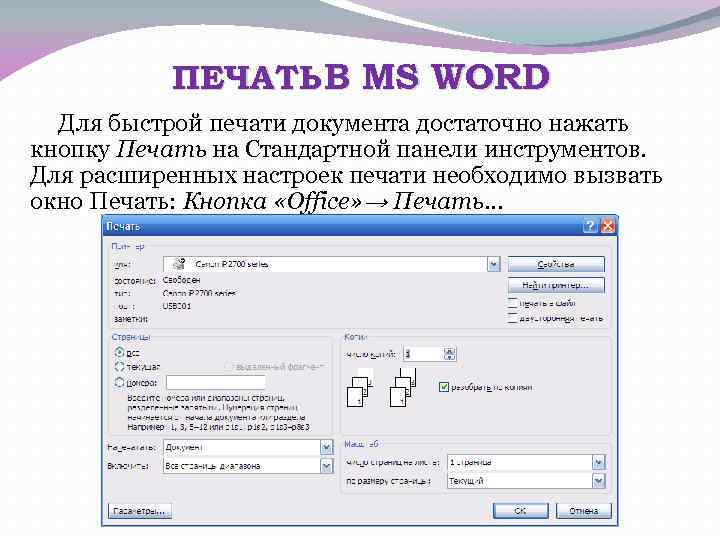This screenshot has height=540, width=720.
Task: Open the Включить dropdown showing Все страницы диапазона
Action: point(326,466)
